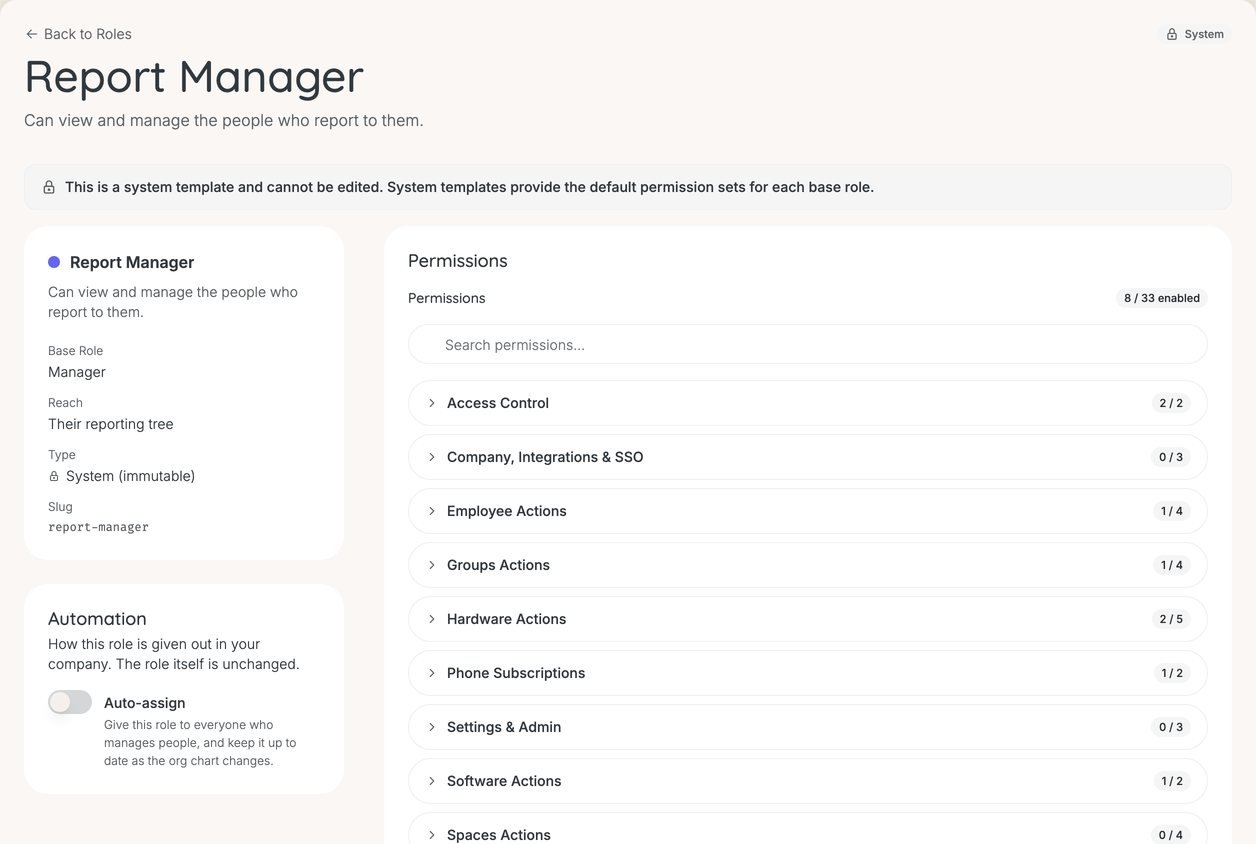Click the 2 / 2 count on Access Control

point(1171,403)
